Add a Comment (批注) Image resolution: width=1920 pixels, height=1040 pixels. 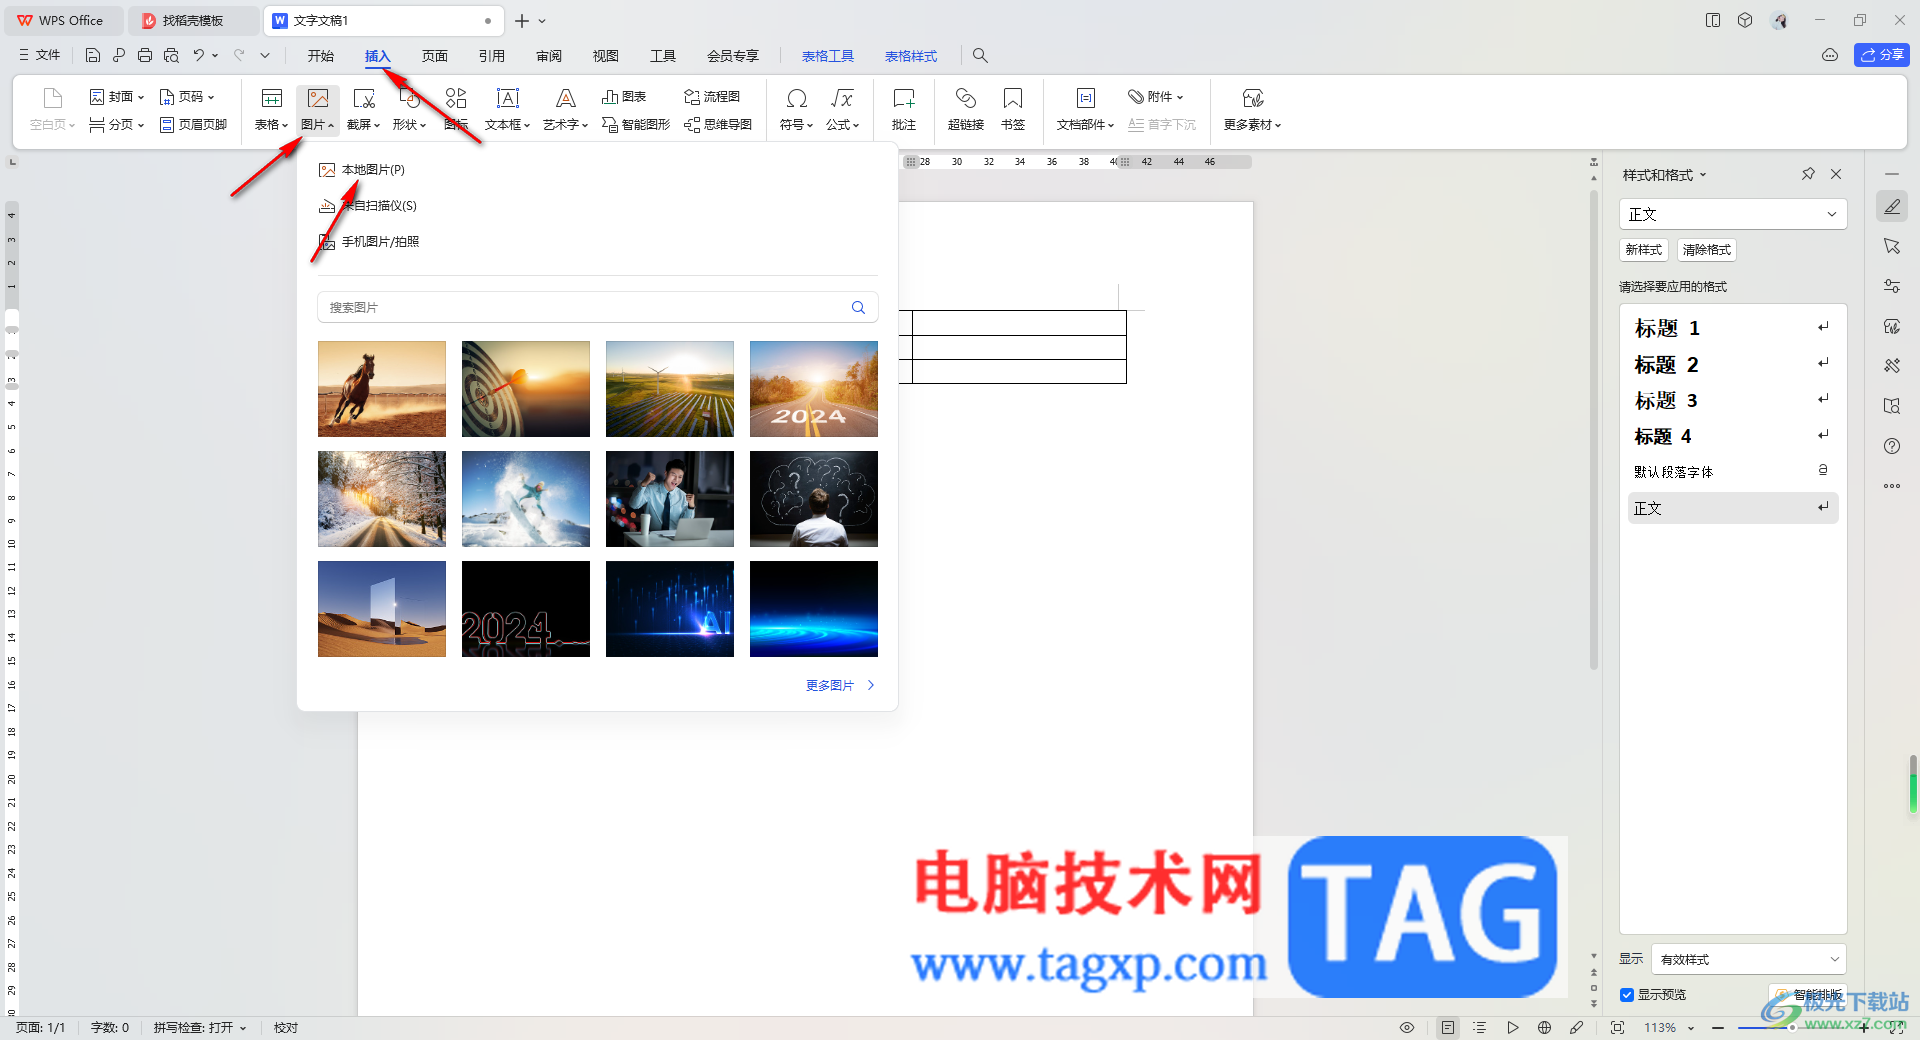pyautogui.click(x=904, y=110)
